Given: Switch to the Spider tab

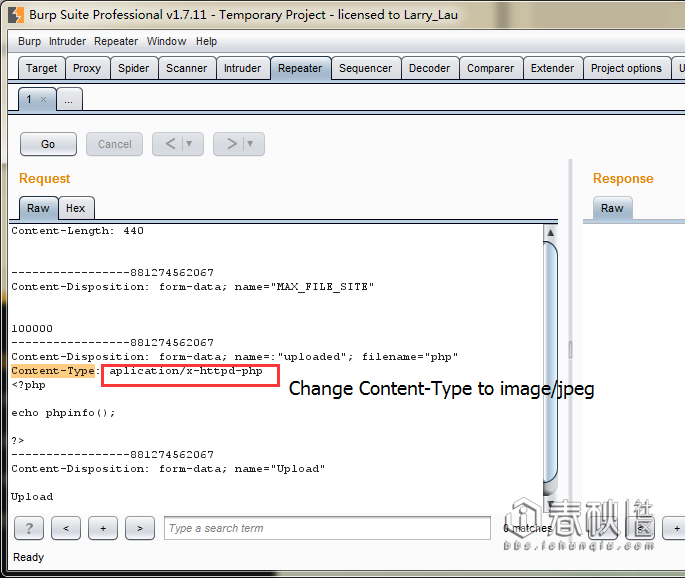Looking at the screenshot, I should pos(134,68).
